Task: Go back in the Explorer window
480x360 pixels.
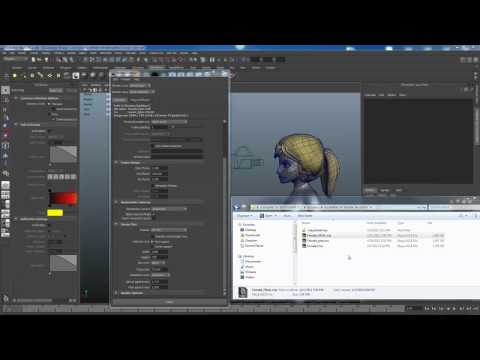Action: click(237, 207)
